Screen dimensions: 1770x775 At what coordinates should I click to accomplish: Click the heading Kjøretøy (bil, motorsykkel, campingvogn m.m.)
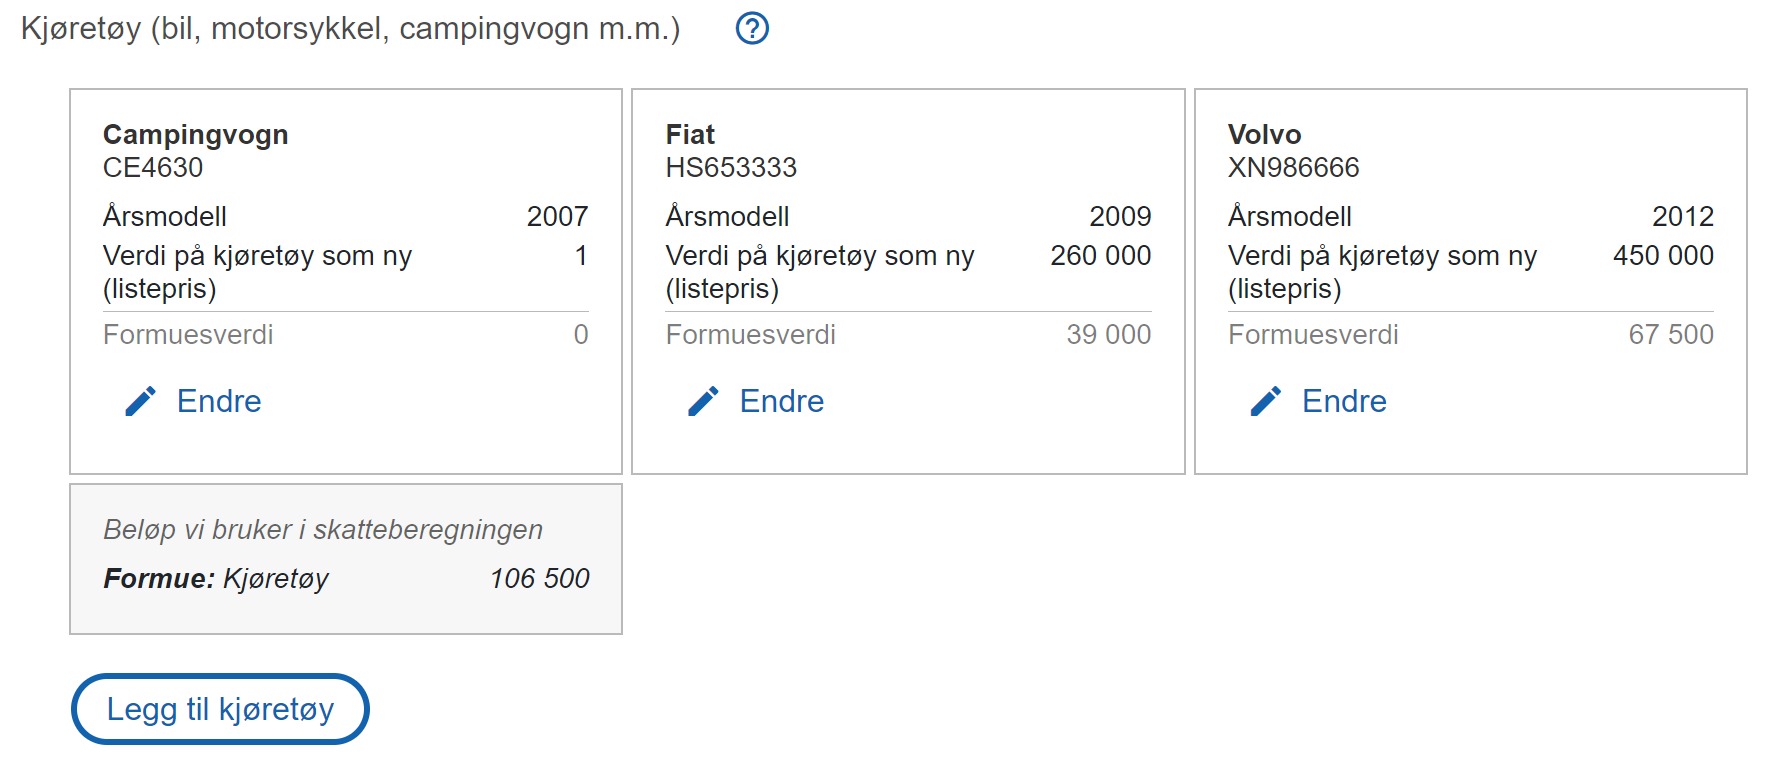tap(350, 29)
